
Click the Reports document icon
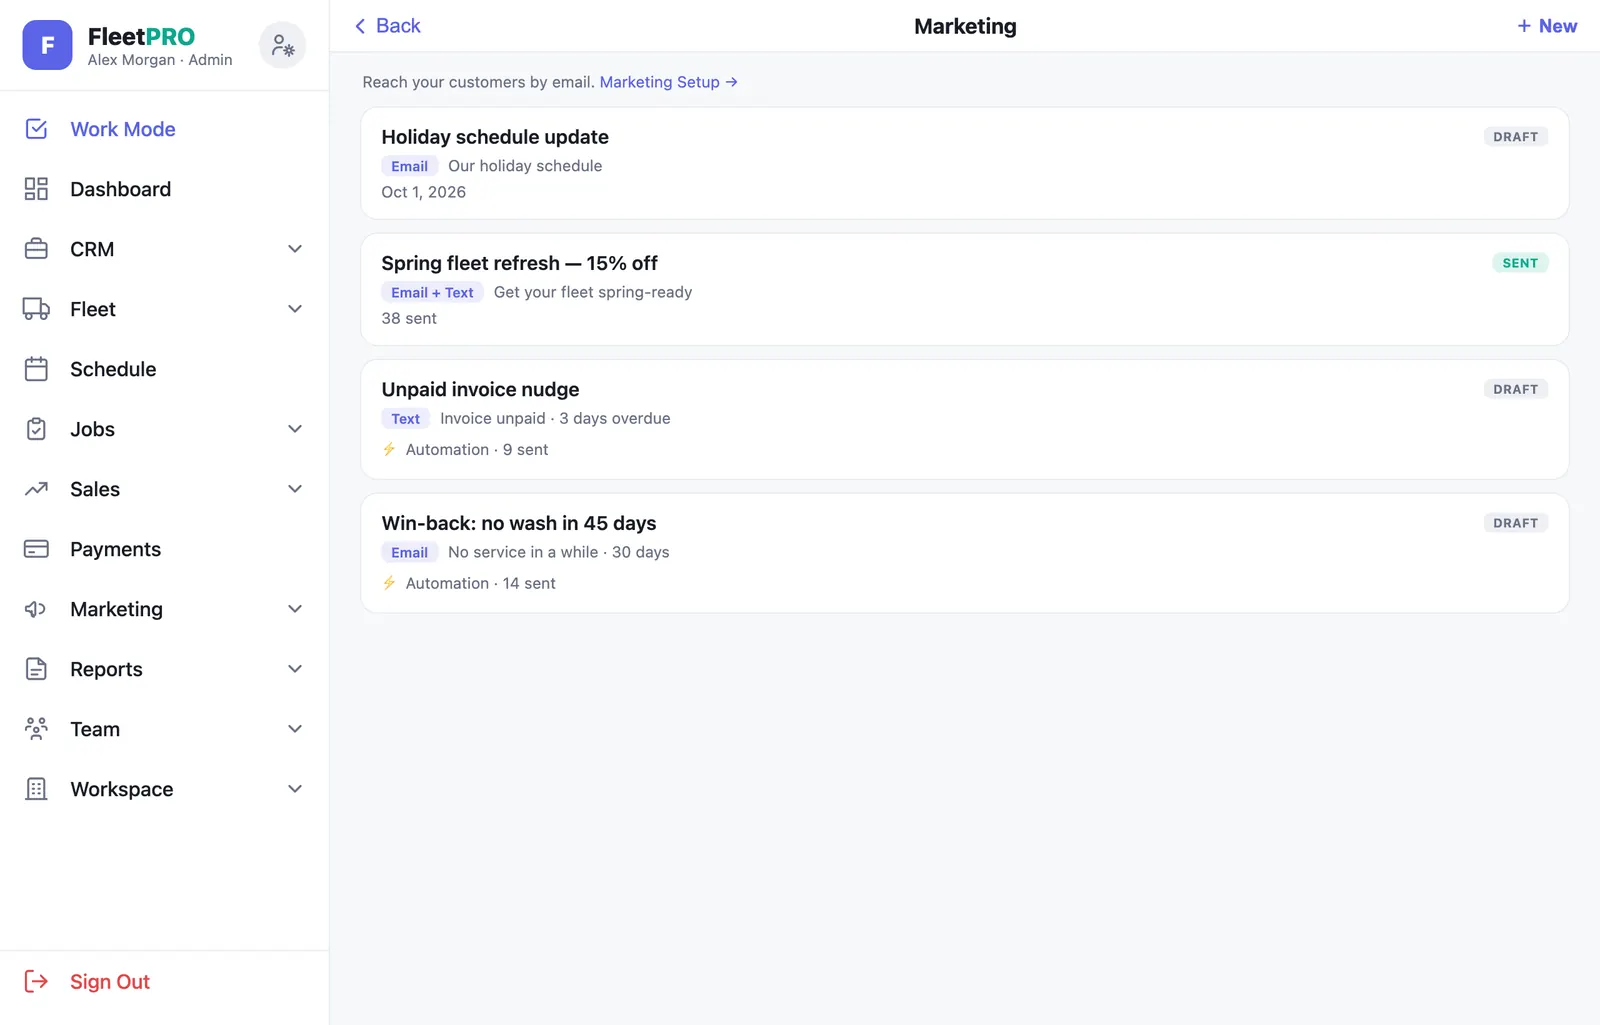[x=36, y=669]
